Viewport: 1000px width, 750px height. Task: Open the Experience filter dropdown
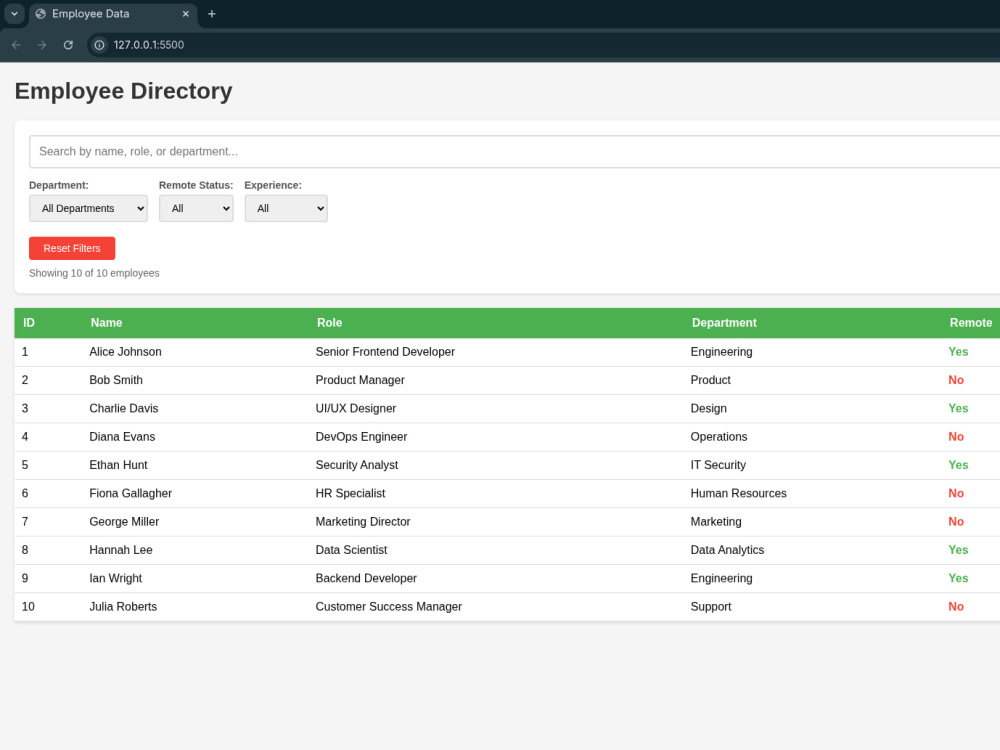286,208
